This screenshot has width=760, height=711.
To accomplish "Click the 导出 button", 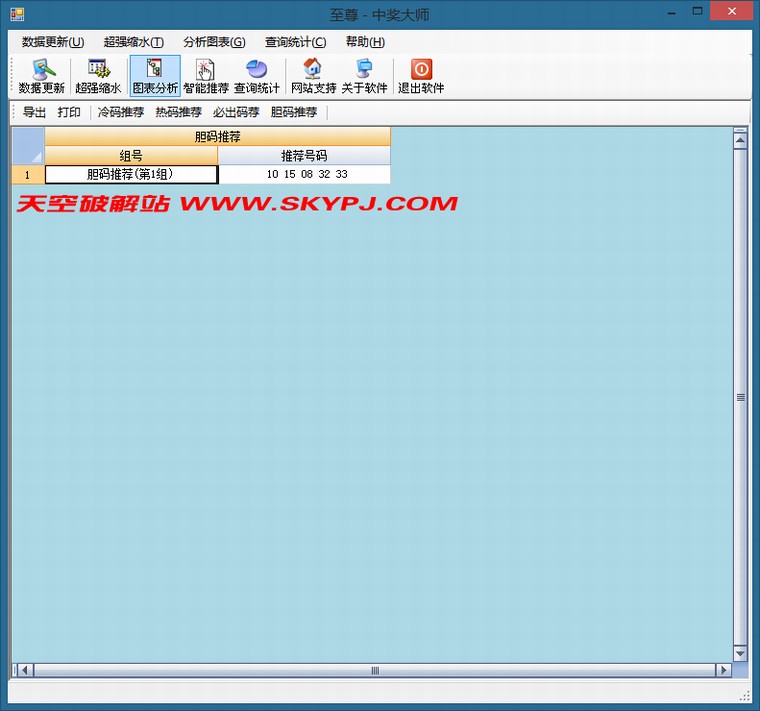I will tap(34, 112).
